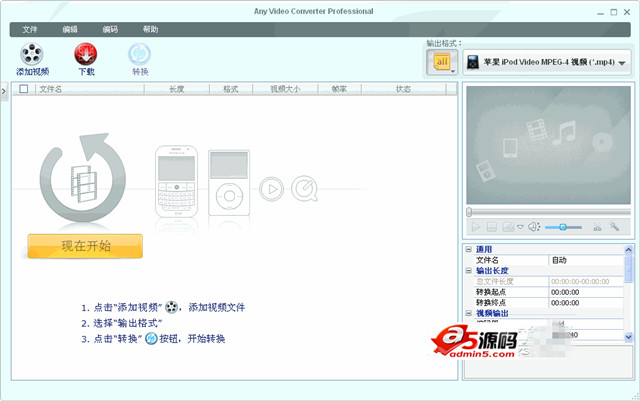The image size is (640, 401).
Task: Open the wrench settings icon
Action: point(614,226)
